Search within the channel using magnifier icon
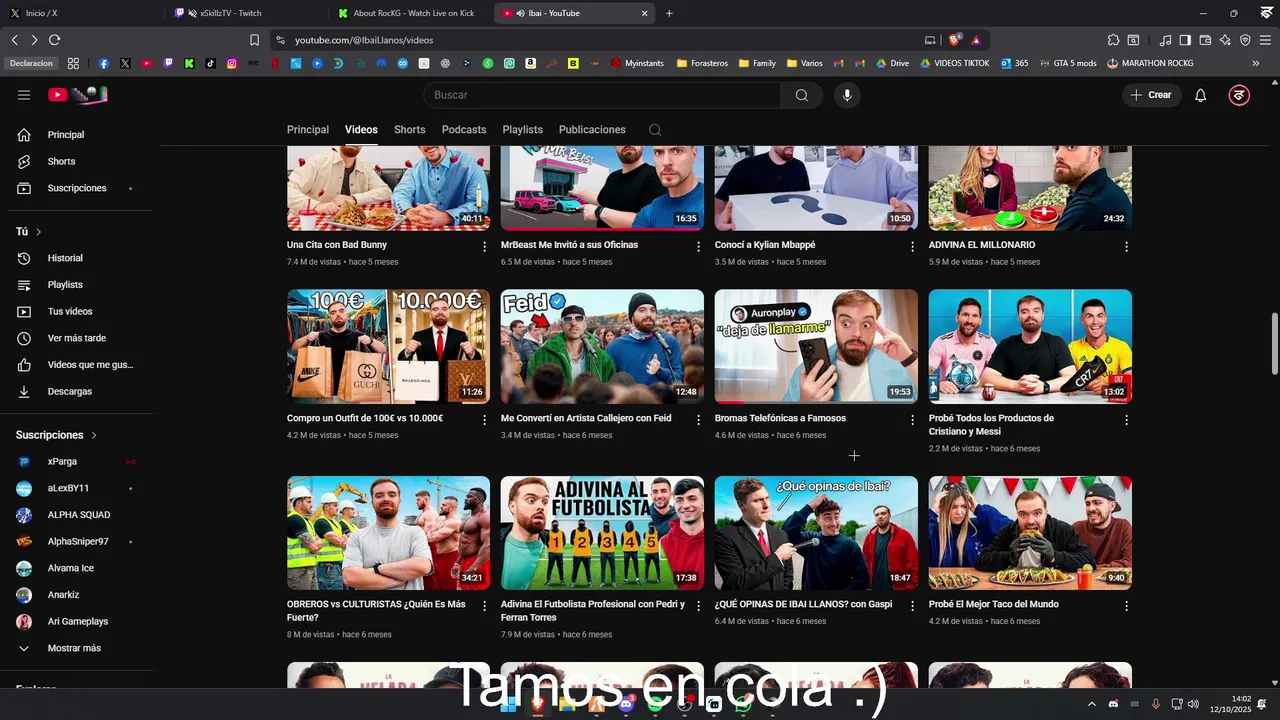1280x720 pixels. pos(655,130)
